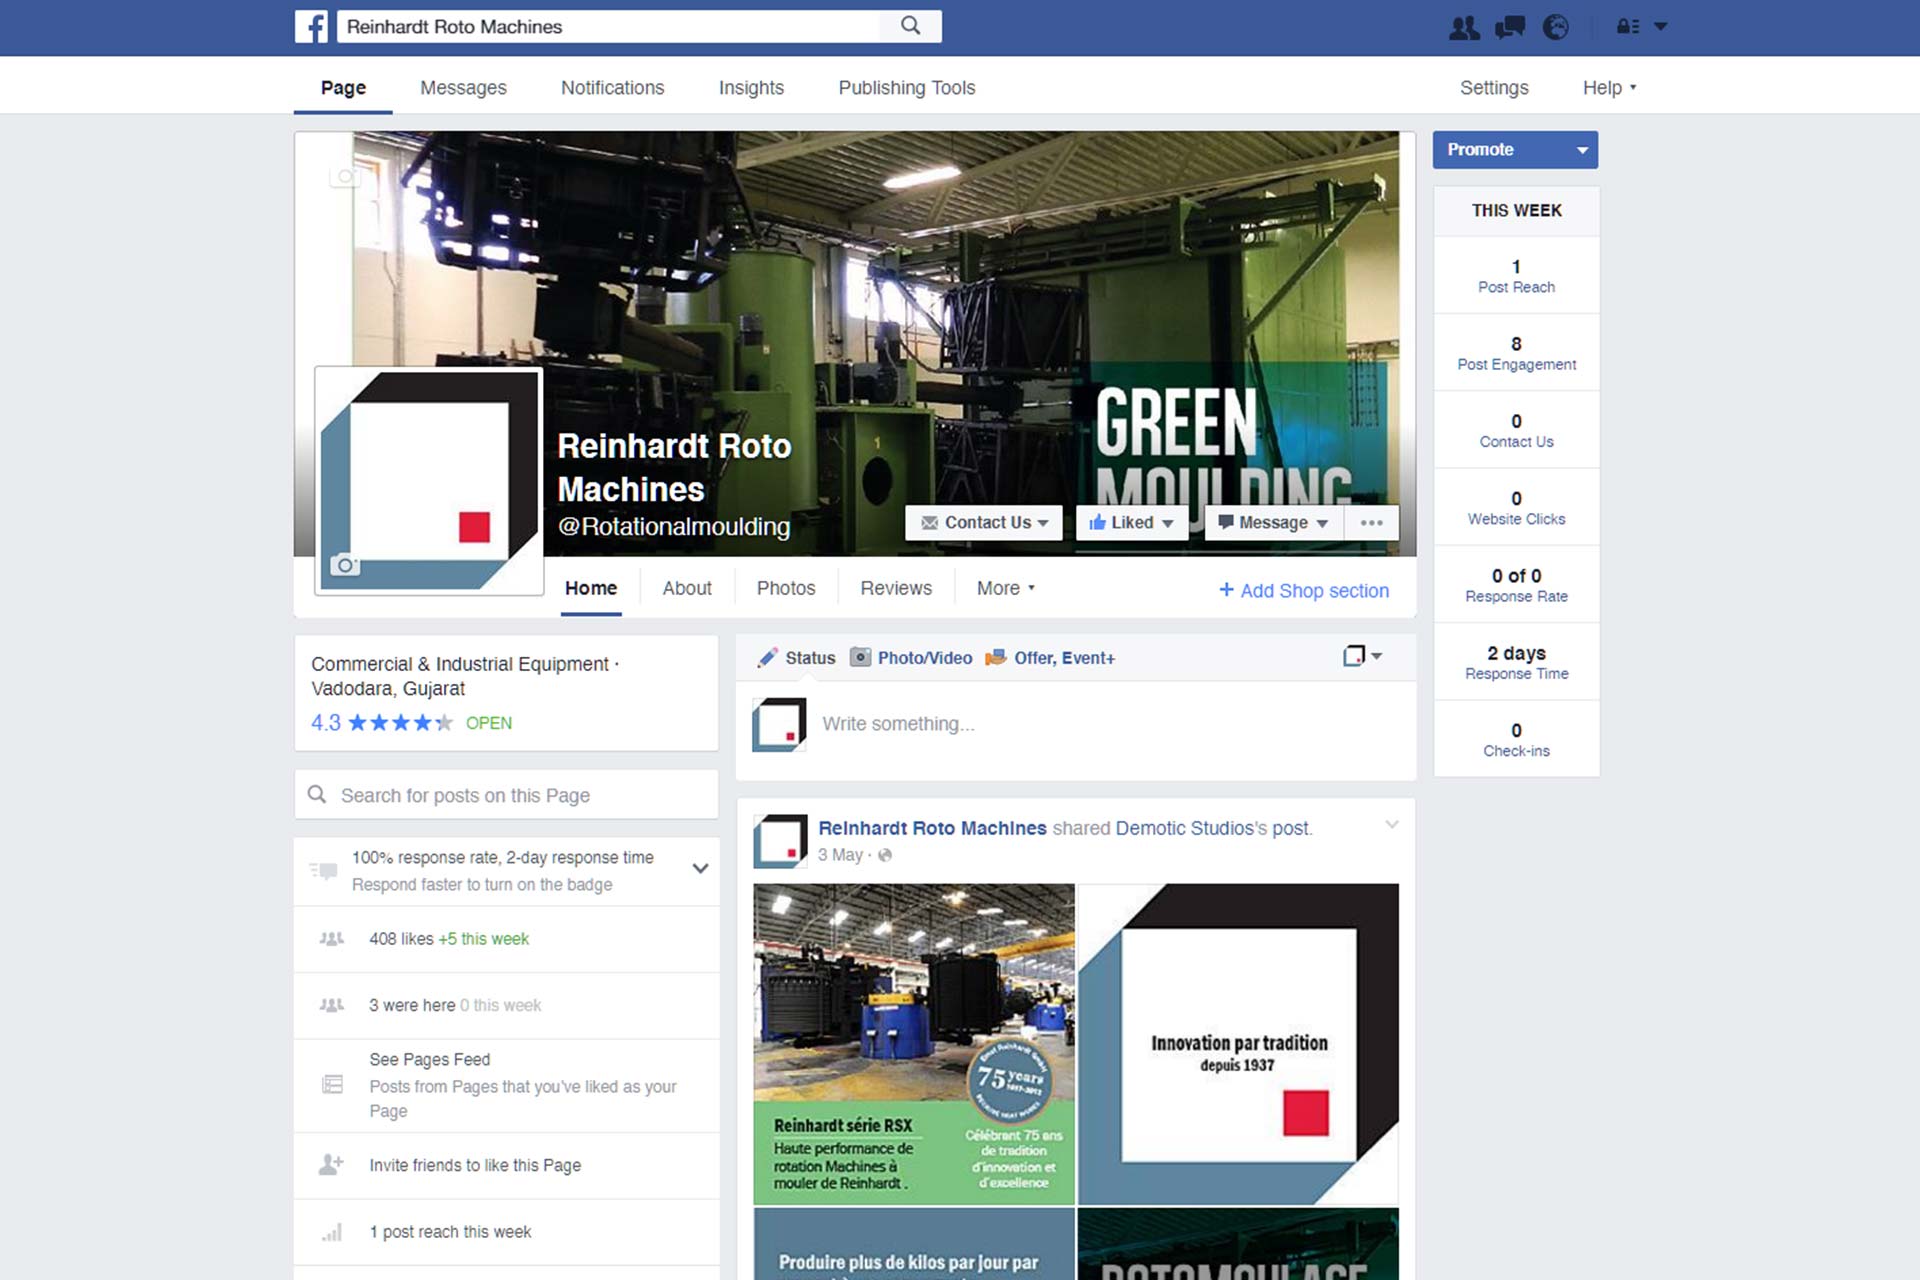This screenshot has height=1280, width=1920.
Task: Click Reinhardt Roto Machines post author link
Action: pyautogui.click(x=932, y=828)
